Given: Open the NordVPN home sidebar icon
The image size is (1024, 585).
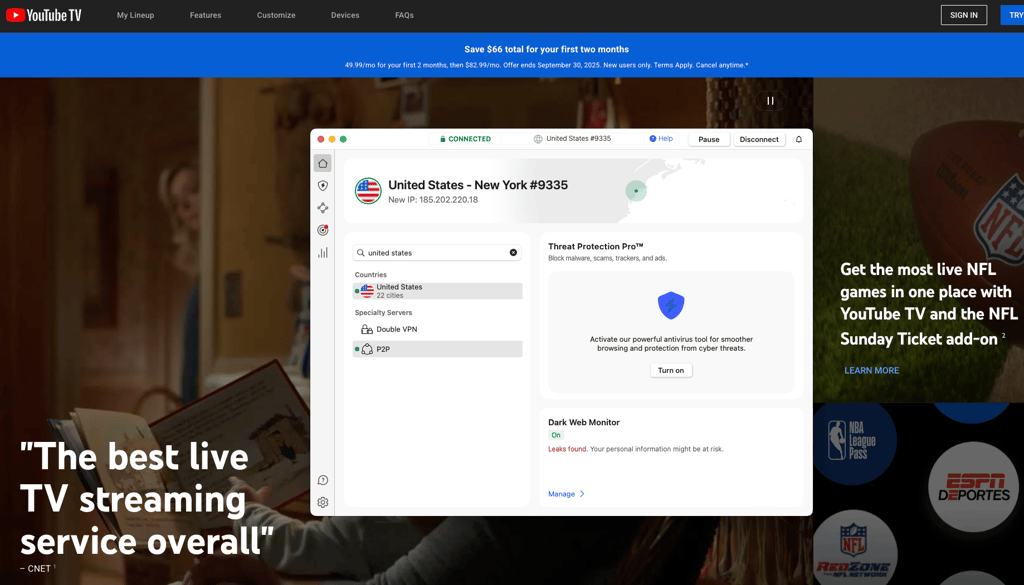Looking at the screenshot, I should click(x=323, y=163).
